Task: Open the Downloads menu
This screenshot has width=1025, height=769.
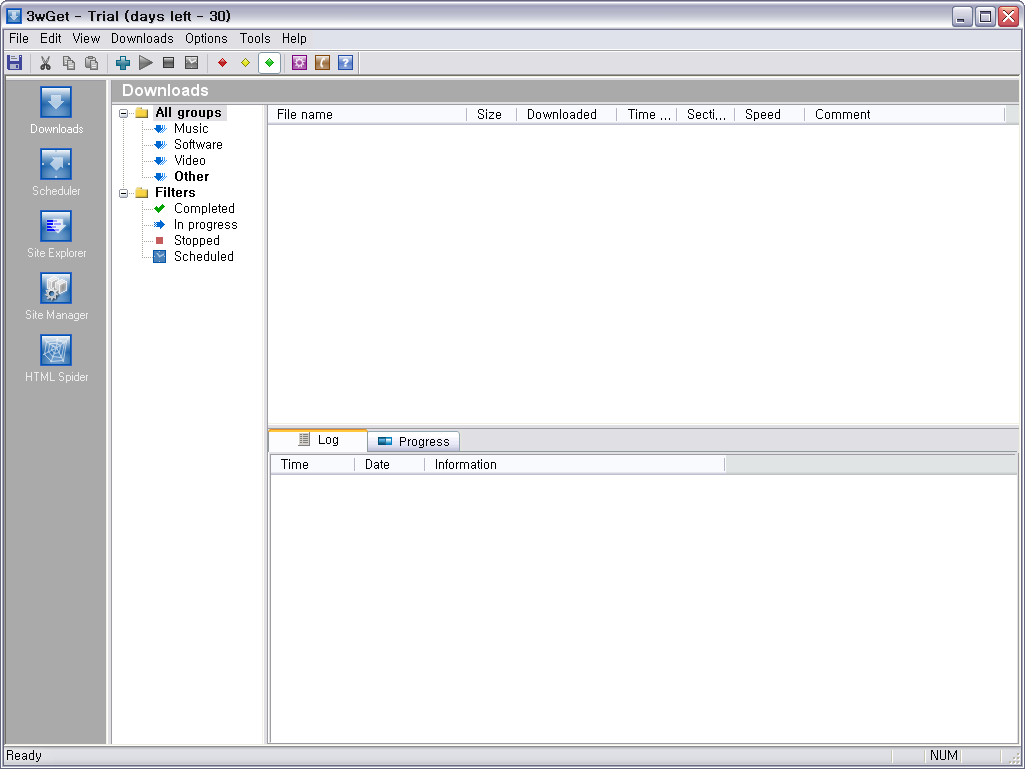Action: click(142, 39)
